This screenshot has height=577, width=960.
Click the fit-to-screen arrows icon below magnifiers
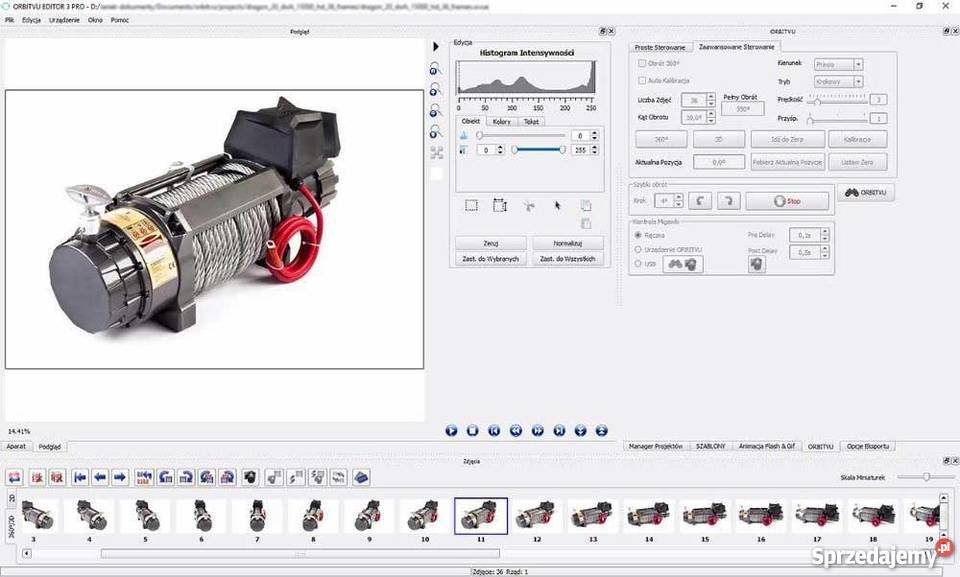point(436,153)
